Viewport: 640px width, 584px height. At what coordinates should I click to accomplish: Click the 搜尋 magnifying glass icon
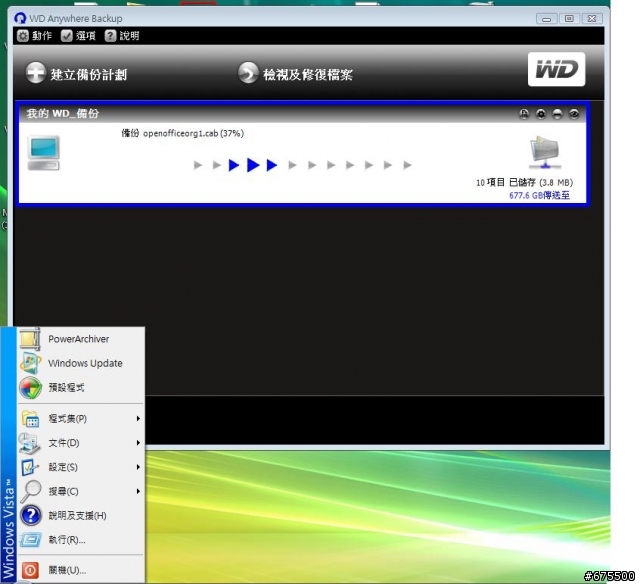[30, 491]
